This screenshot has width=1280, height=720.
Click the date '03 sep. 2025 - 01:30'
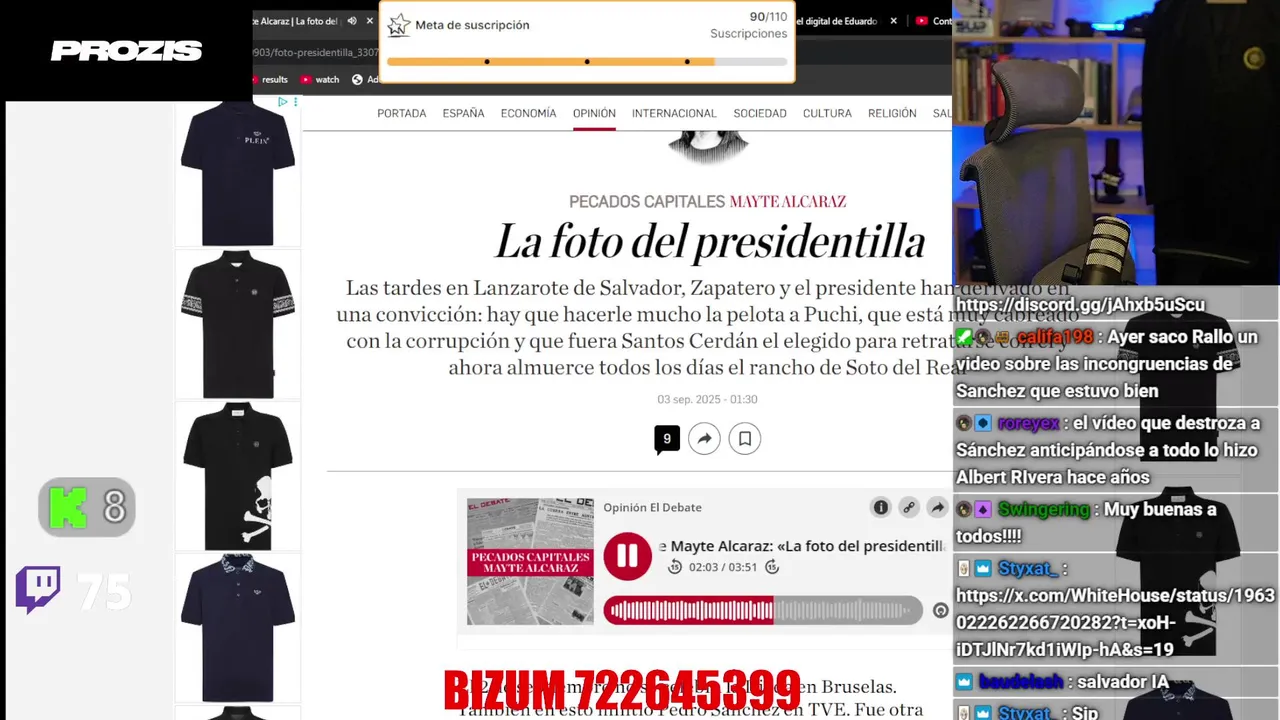707,399
